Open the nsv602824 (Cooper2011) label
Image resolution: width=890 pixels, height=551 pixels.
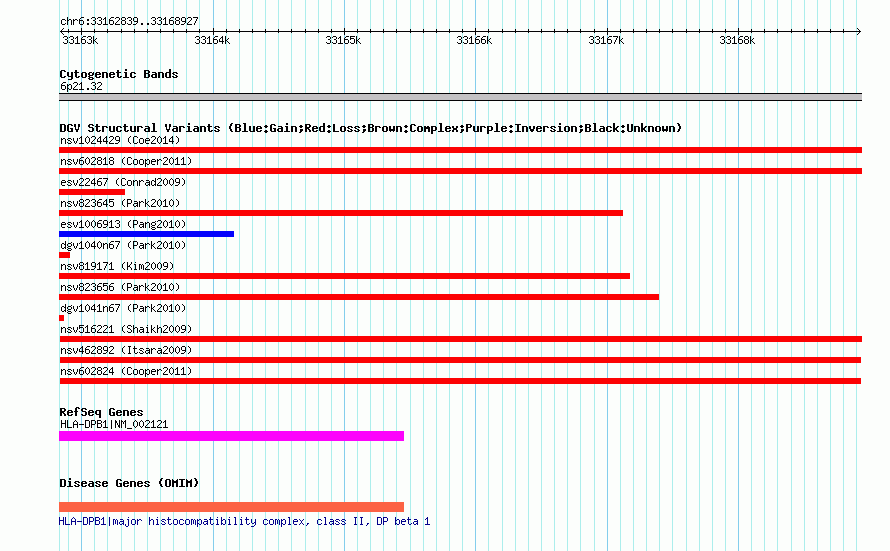(126, 371)
